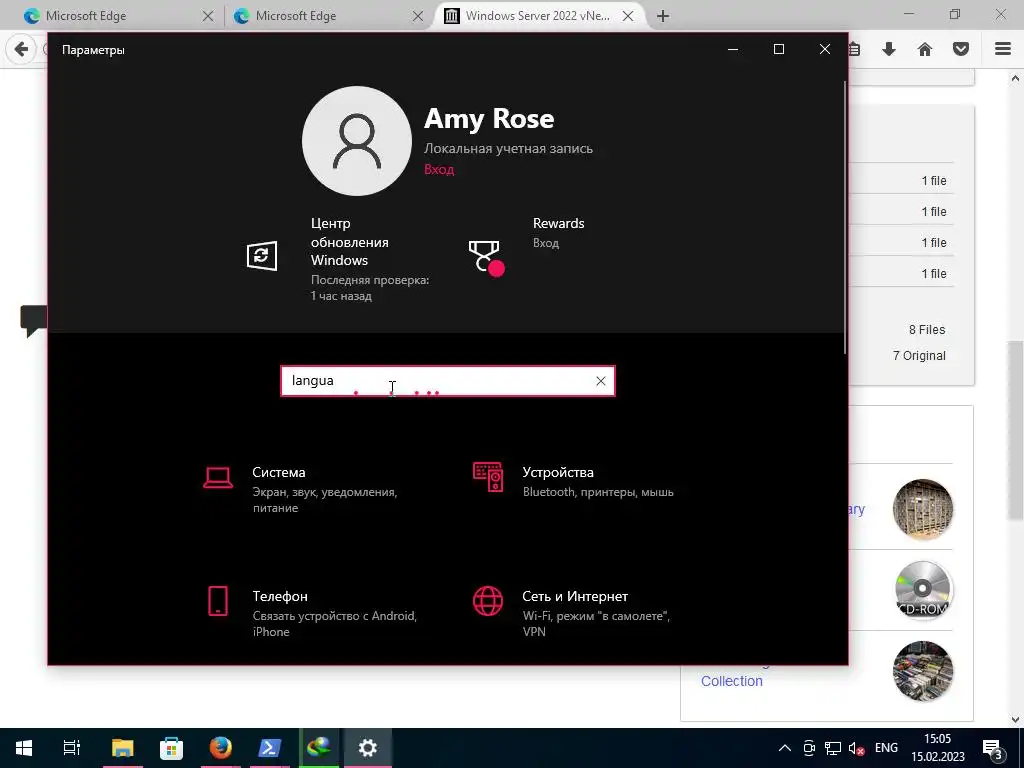This screenshot has height=768, width=1024.
Task: Click the Windows Update refresh icon
Action: [262, 255]
